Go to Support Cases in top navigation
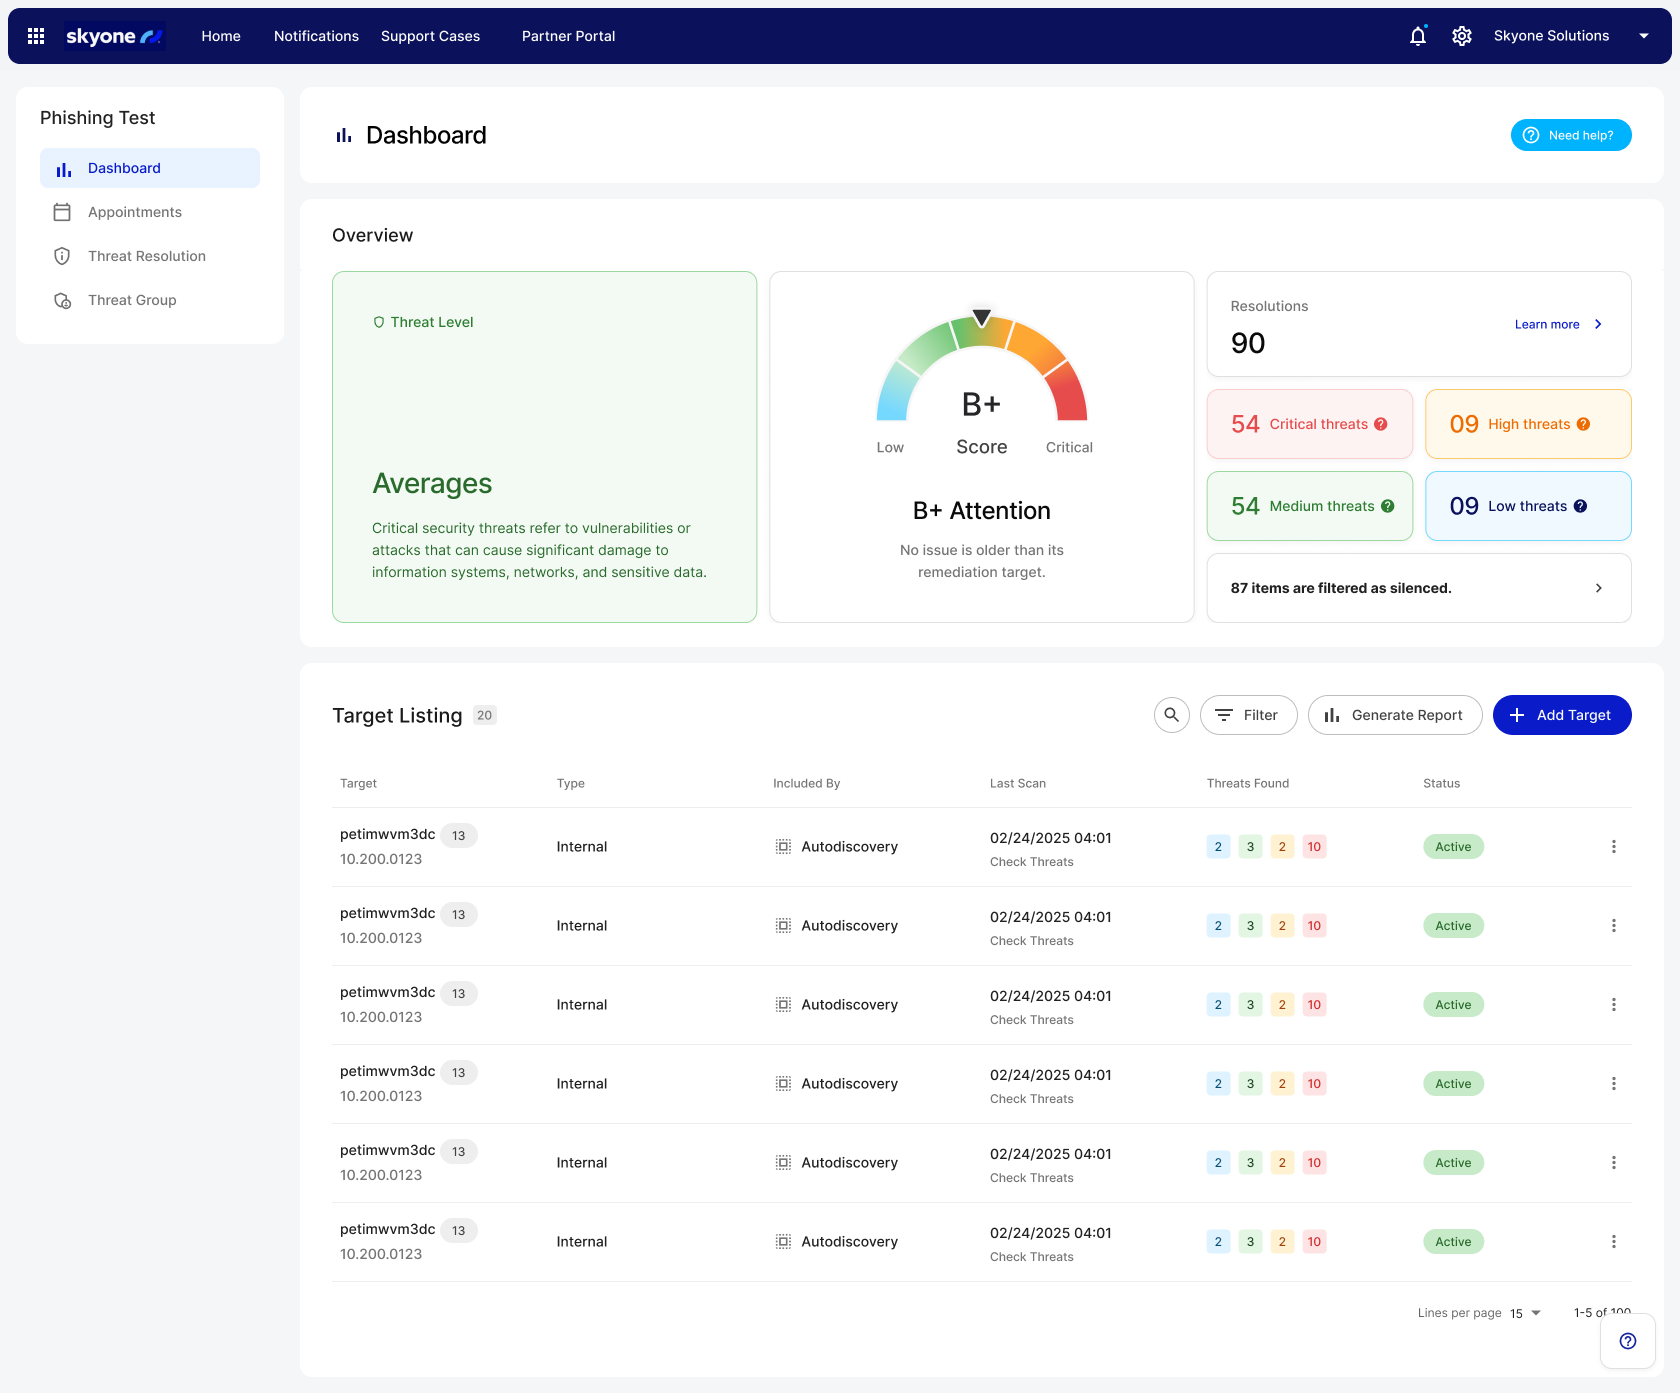Screen dimensions: 1680x1393 pyautogui.click(x=430, y=36)
